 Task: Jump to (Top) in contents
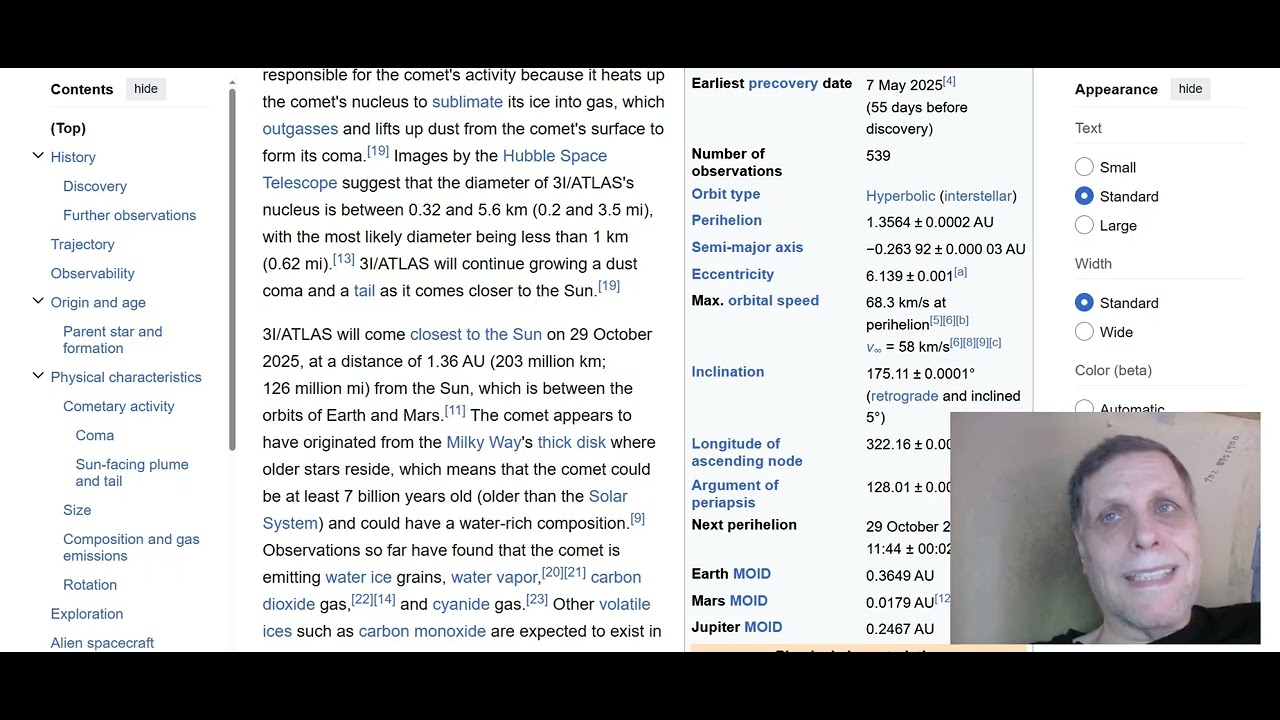click(68, 128)
